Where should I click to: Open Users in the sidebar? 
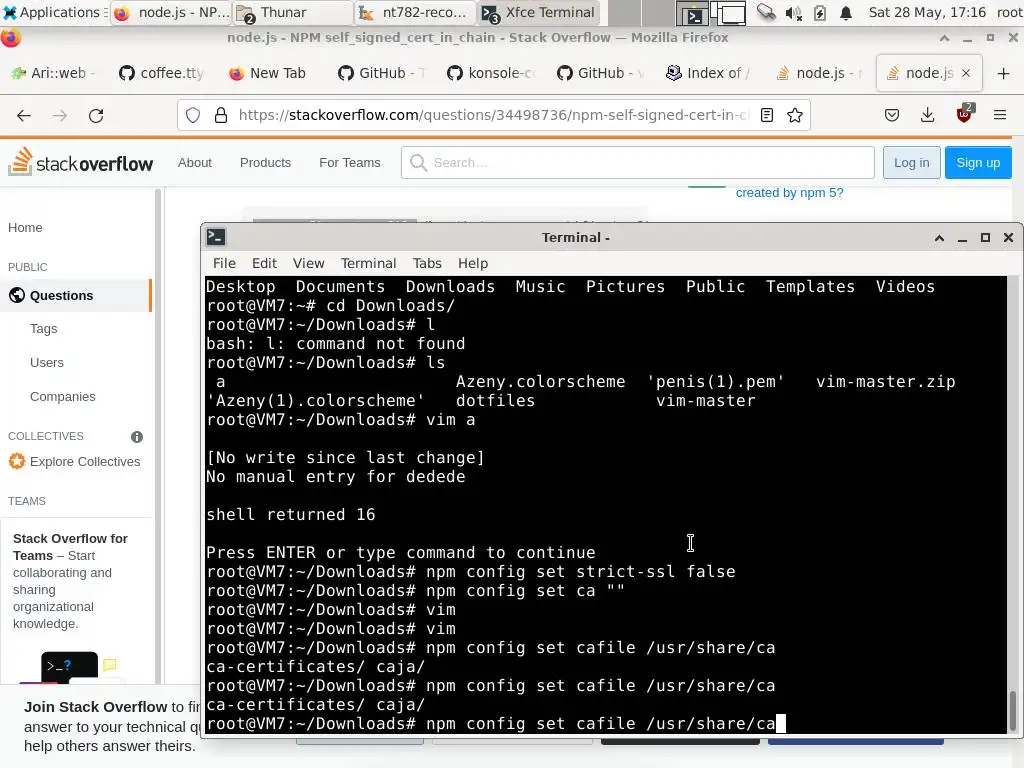(x=46, y=363)
